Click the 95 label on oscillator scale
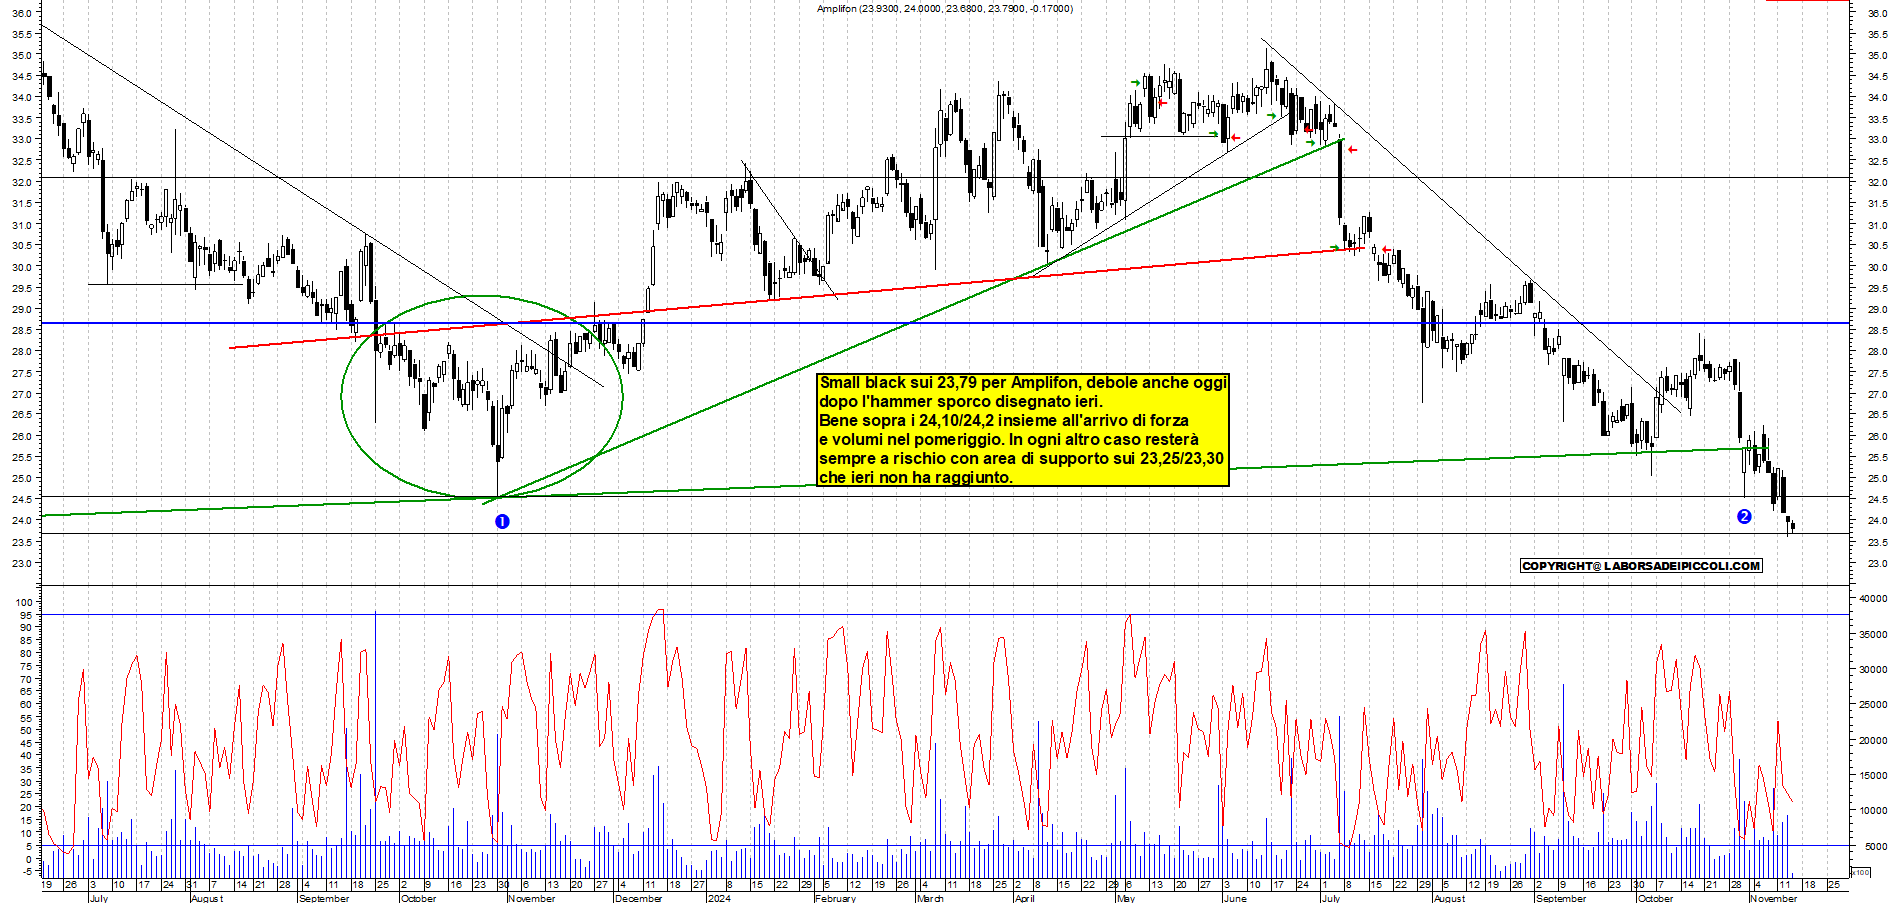 pyautogui.click(x=26, y=614)
